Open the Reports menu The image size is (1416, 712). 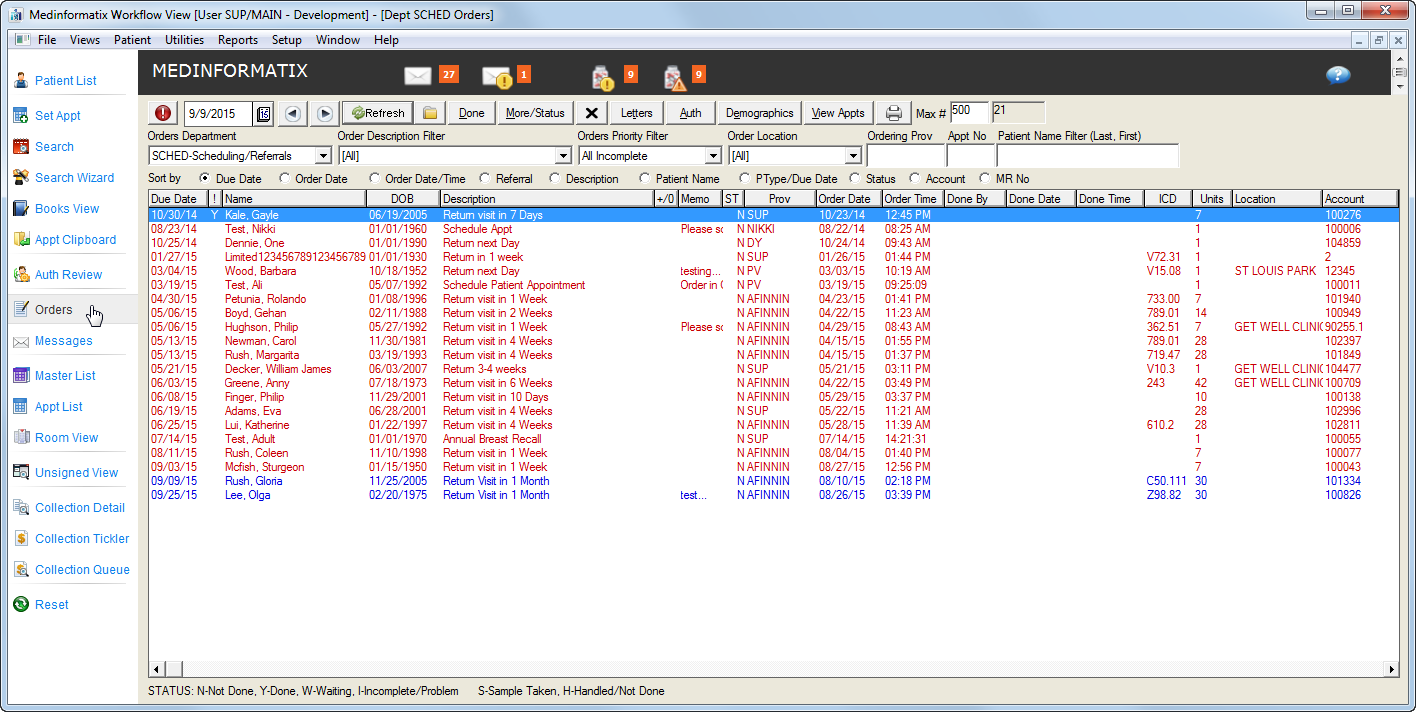[x=238, y=40]
